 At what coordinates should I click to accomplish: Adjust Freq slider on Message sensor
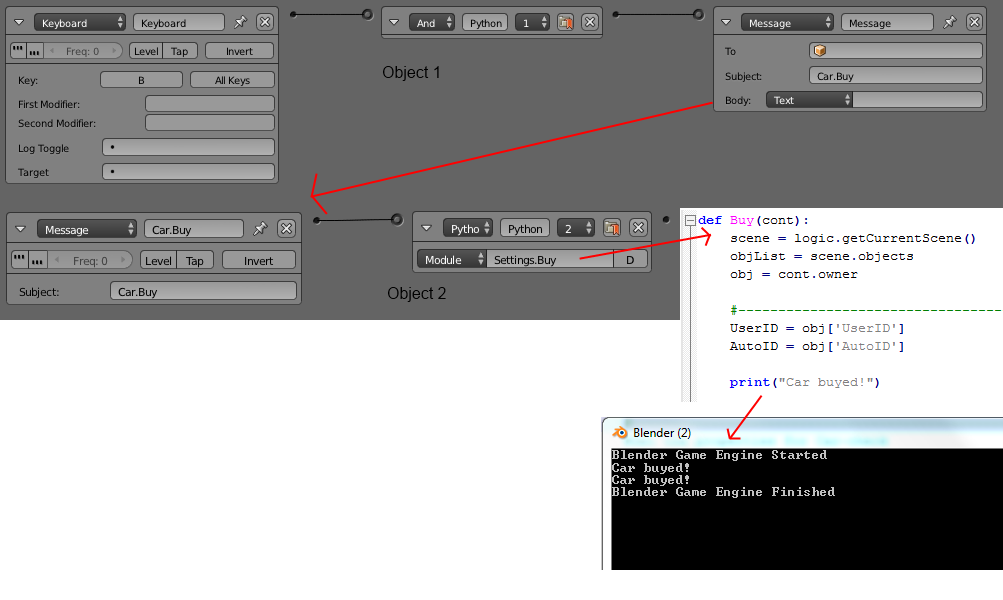[x=90, y=260]
